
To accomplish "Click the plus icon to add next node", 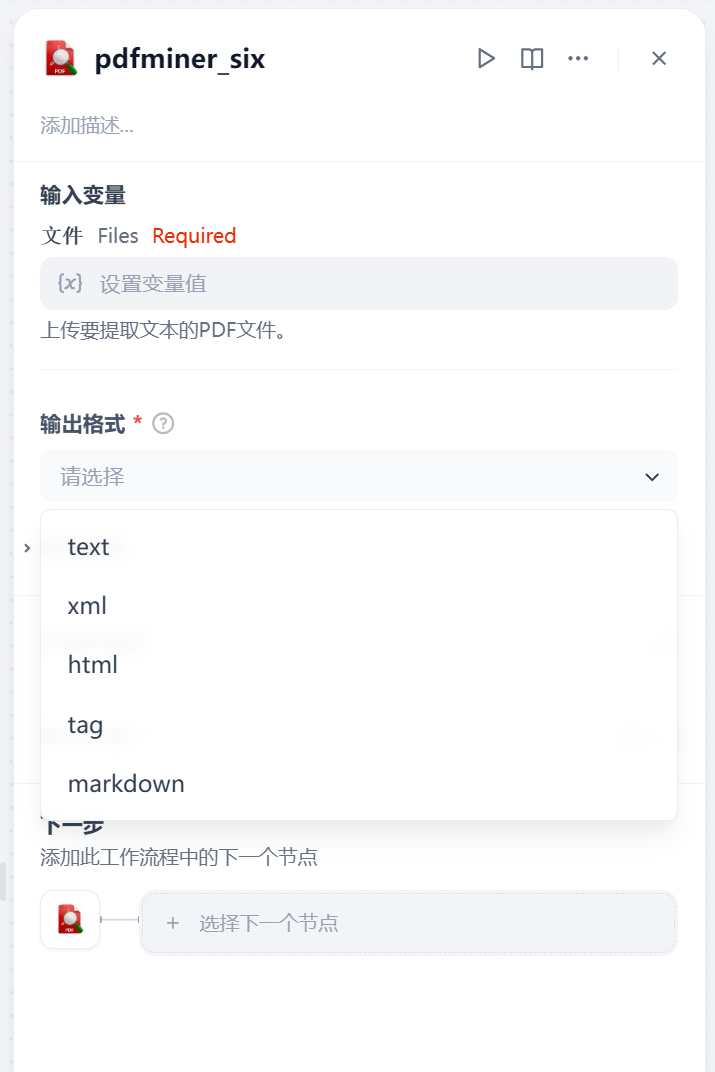I will [x=173, y=923].
